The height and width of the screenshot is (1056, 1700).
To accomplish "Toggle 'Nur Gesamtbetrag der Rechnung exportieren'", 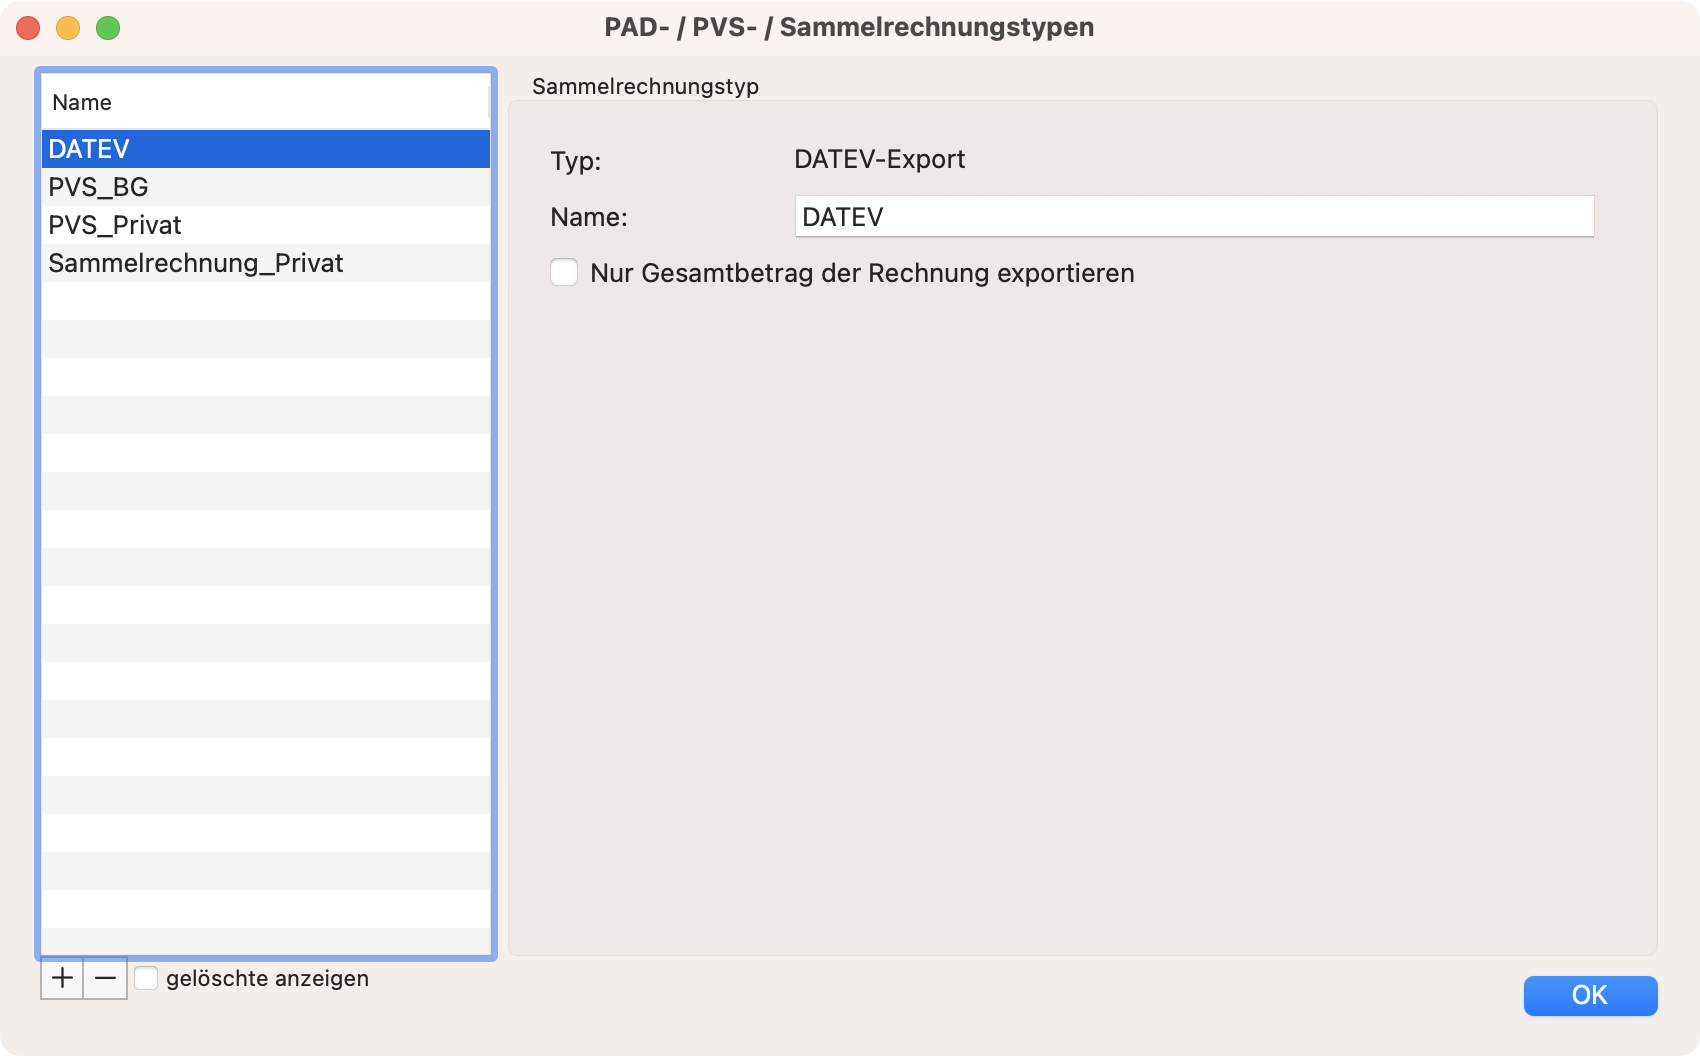I will coord(564,272).
